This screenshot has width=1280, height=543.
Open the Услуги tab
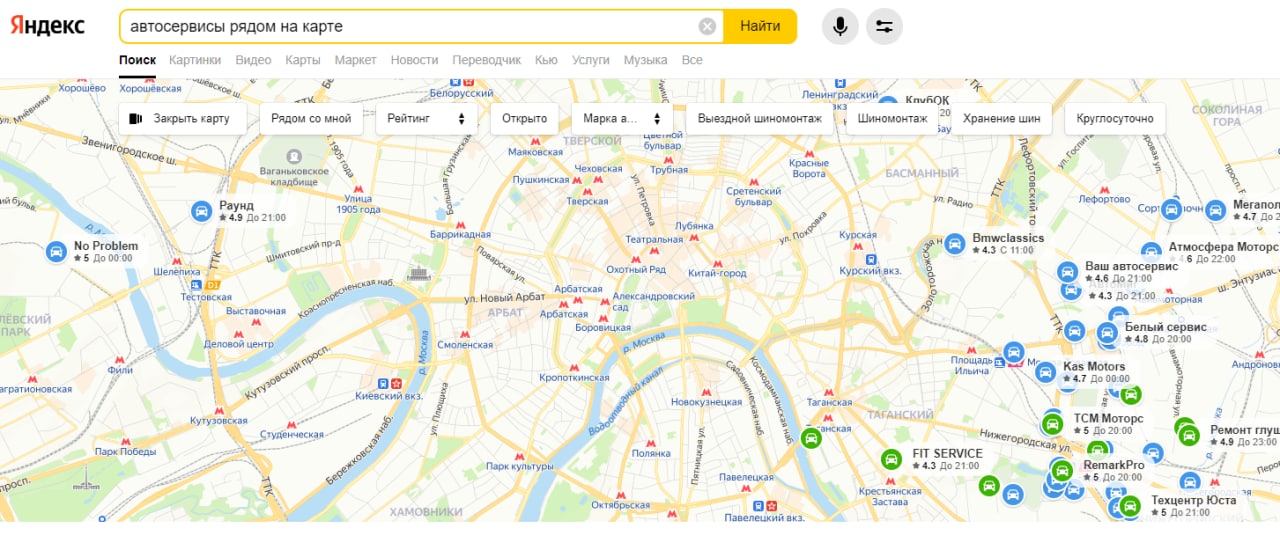click(x=591, y=60)
